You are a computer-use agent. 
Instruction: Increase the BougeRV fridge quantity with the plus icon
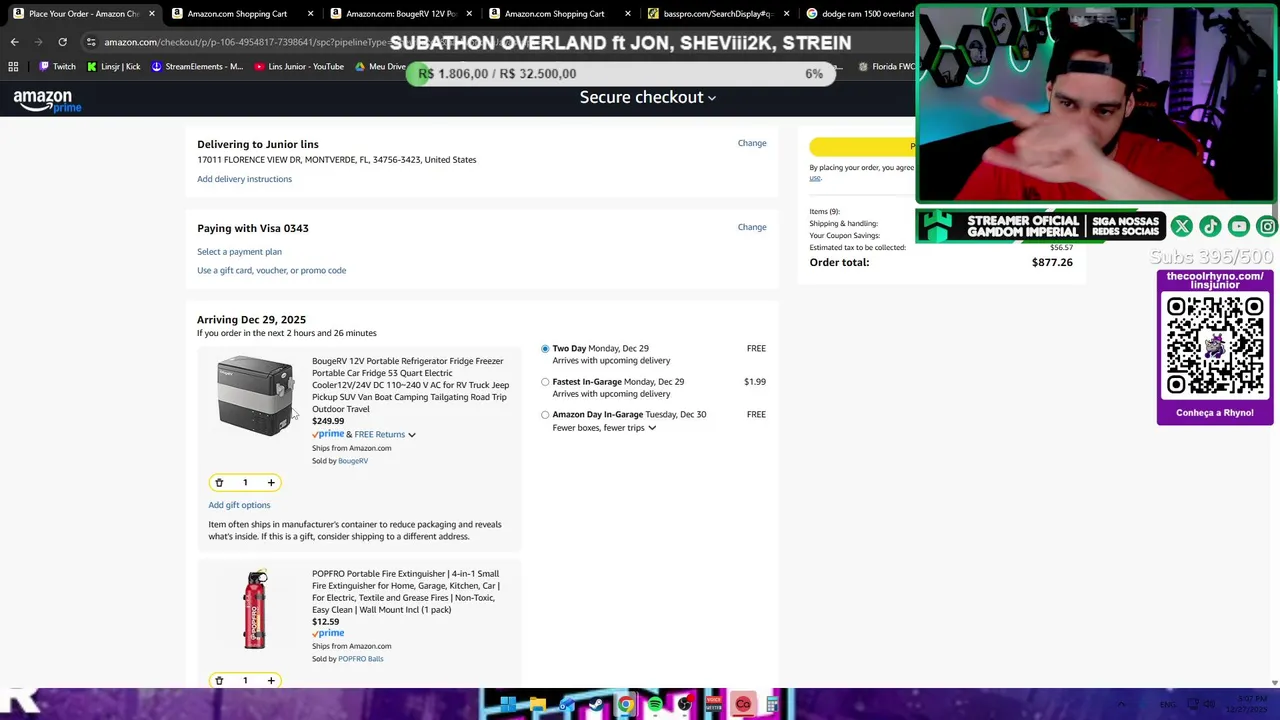click(x=270, y=483)
